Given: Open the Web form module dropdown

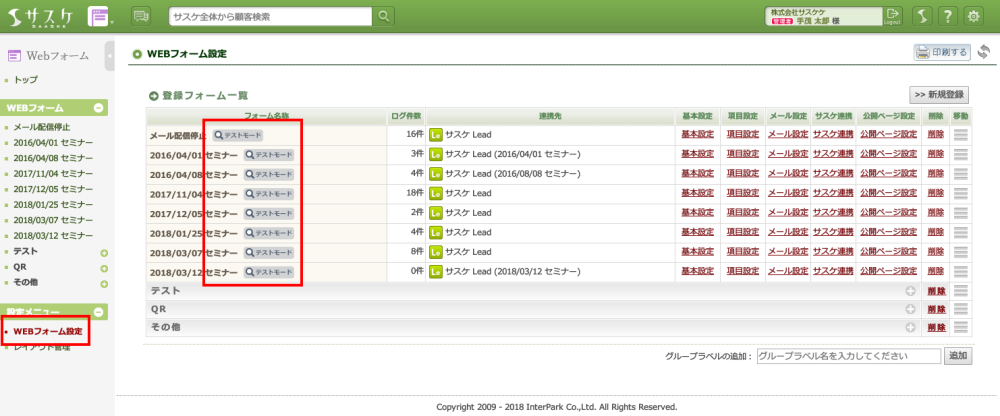Looking at the screenshot, I should pos(100,16).
